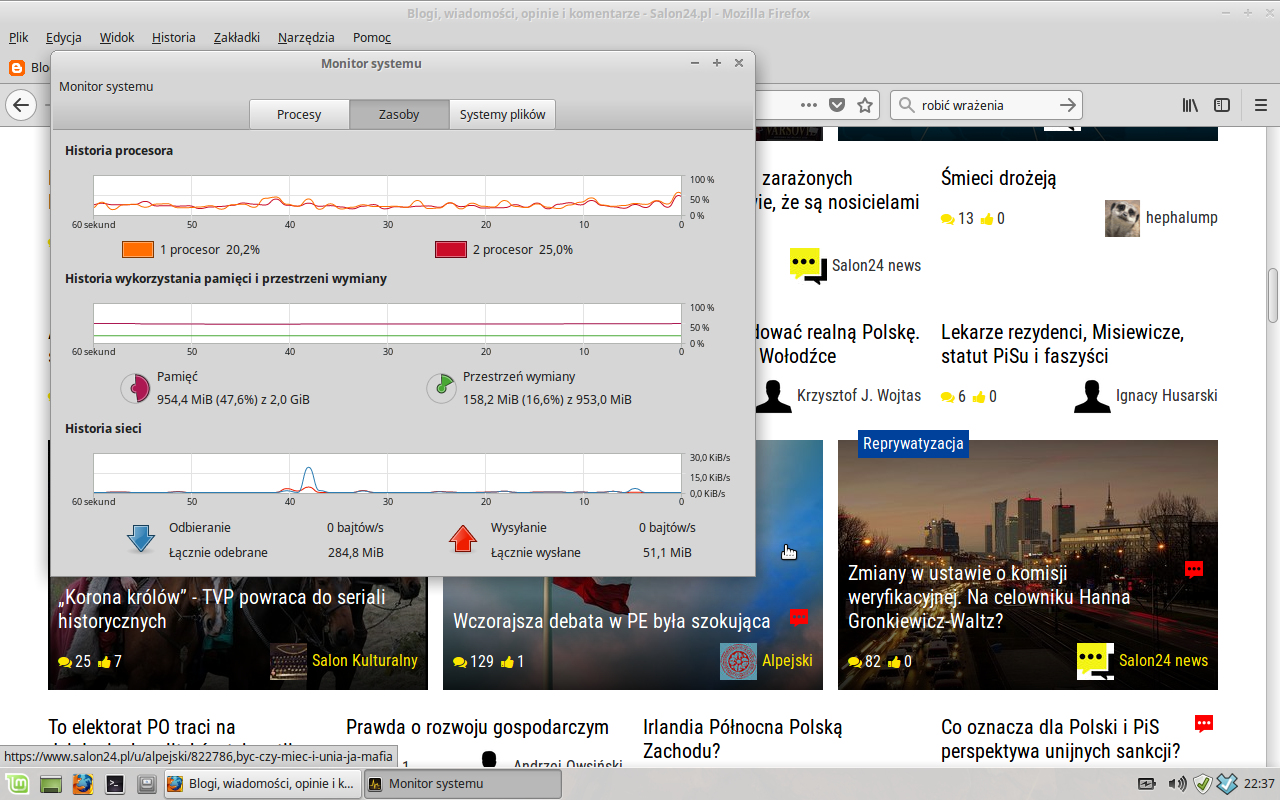Screen dimensions: 1280x800
Task: Select the Zasoby tab
Action: (x=399, y=114)
